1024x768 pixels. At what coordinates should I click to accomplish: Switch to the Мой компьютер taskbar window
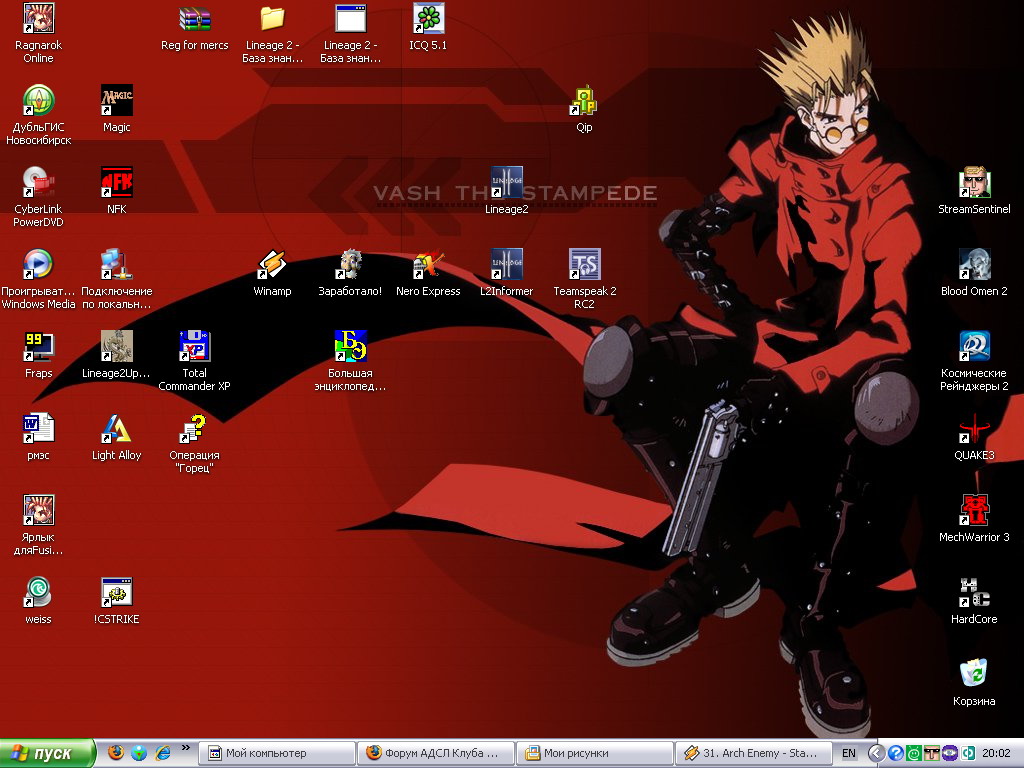[277, 753]
